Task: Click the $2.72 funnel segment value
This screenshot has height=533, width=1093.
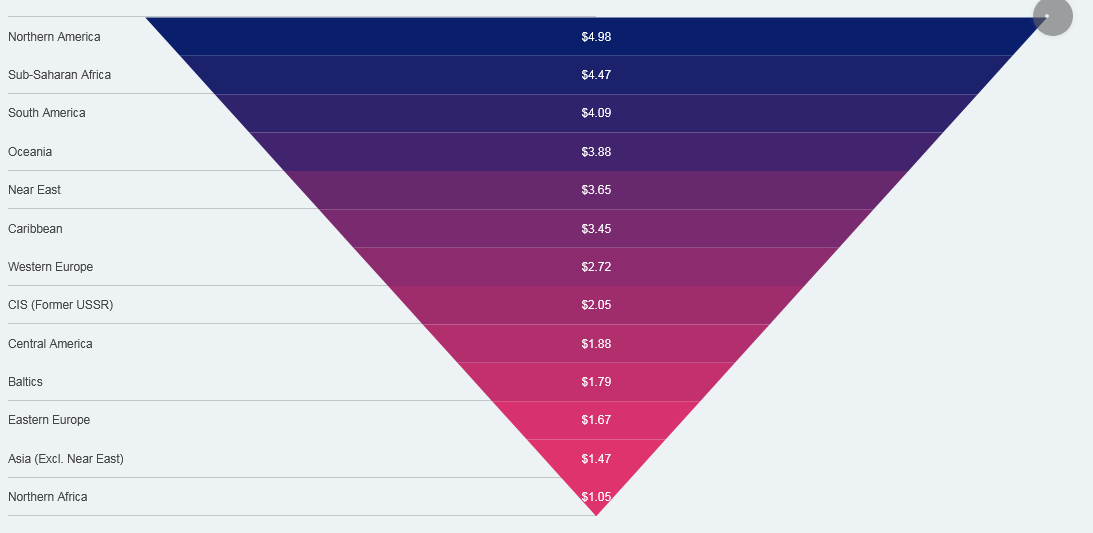Action: point(596,267)
